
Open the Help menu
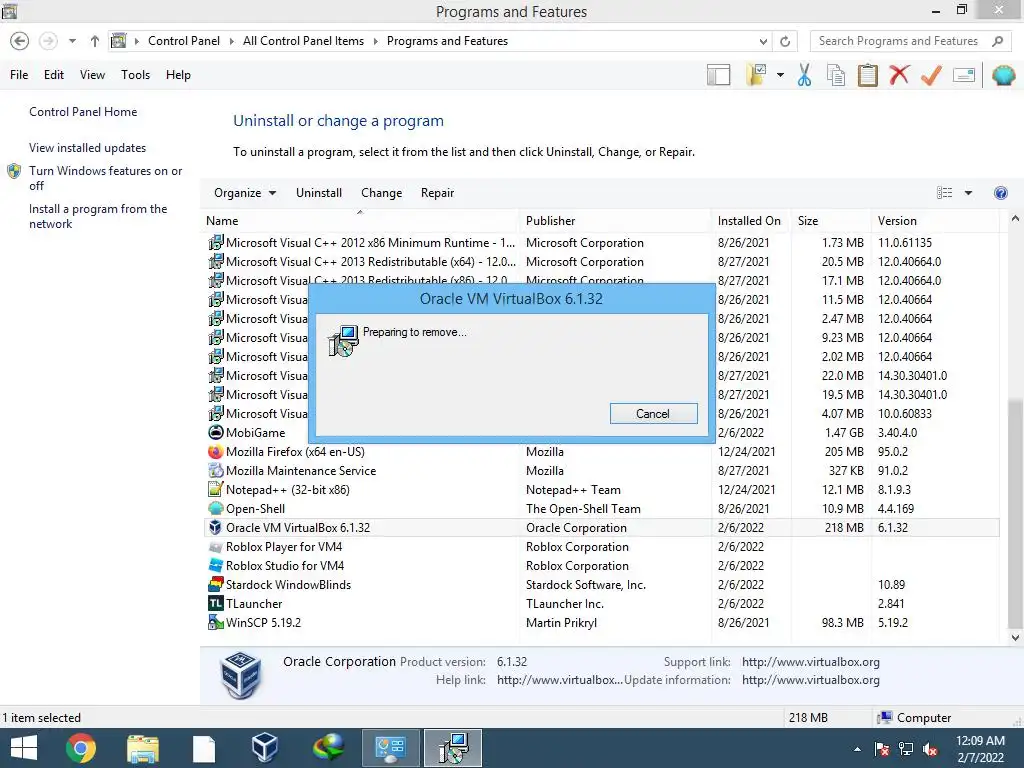pyautogui.click(x=178, y=75)
